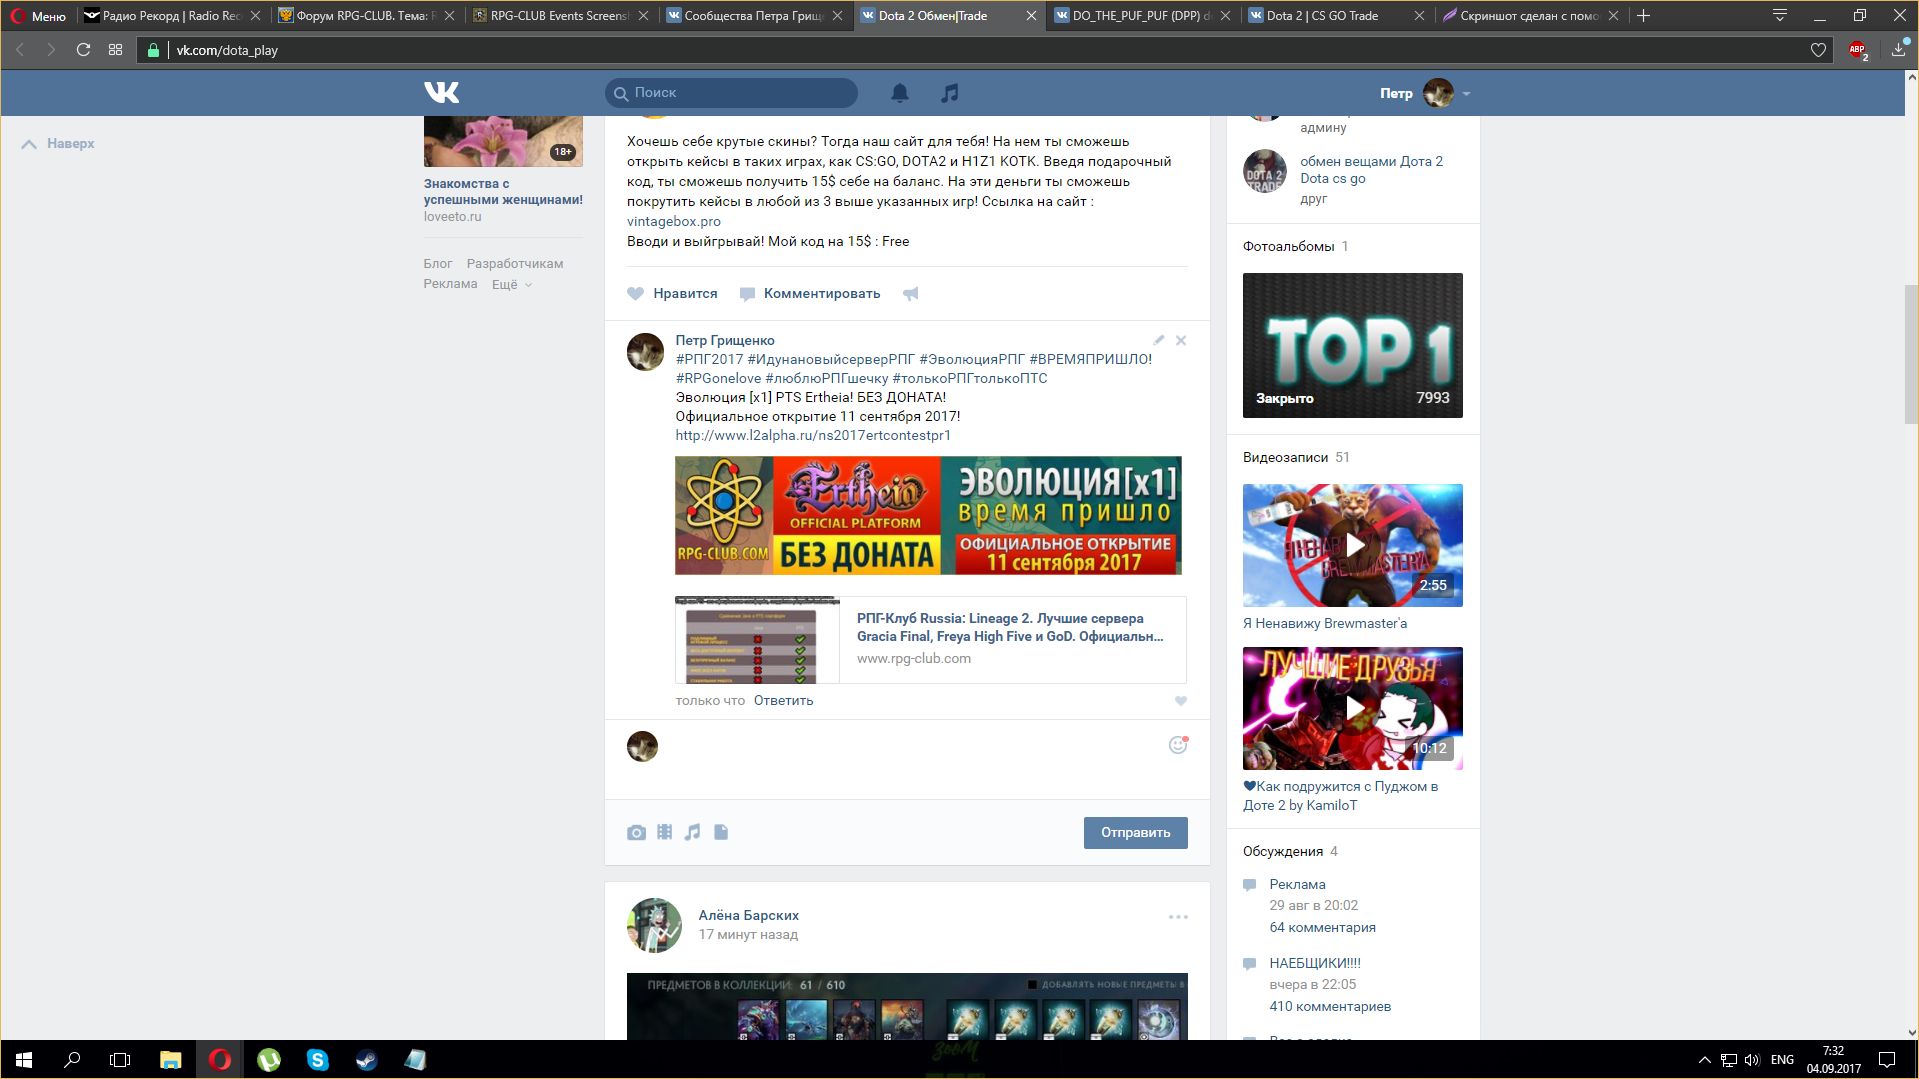
Task: Open a new browser tab with plus icon
Action: coord(1643,16)
